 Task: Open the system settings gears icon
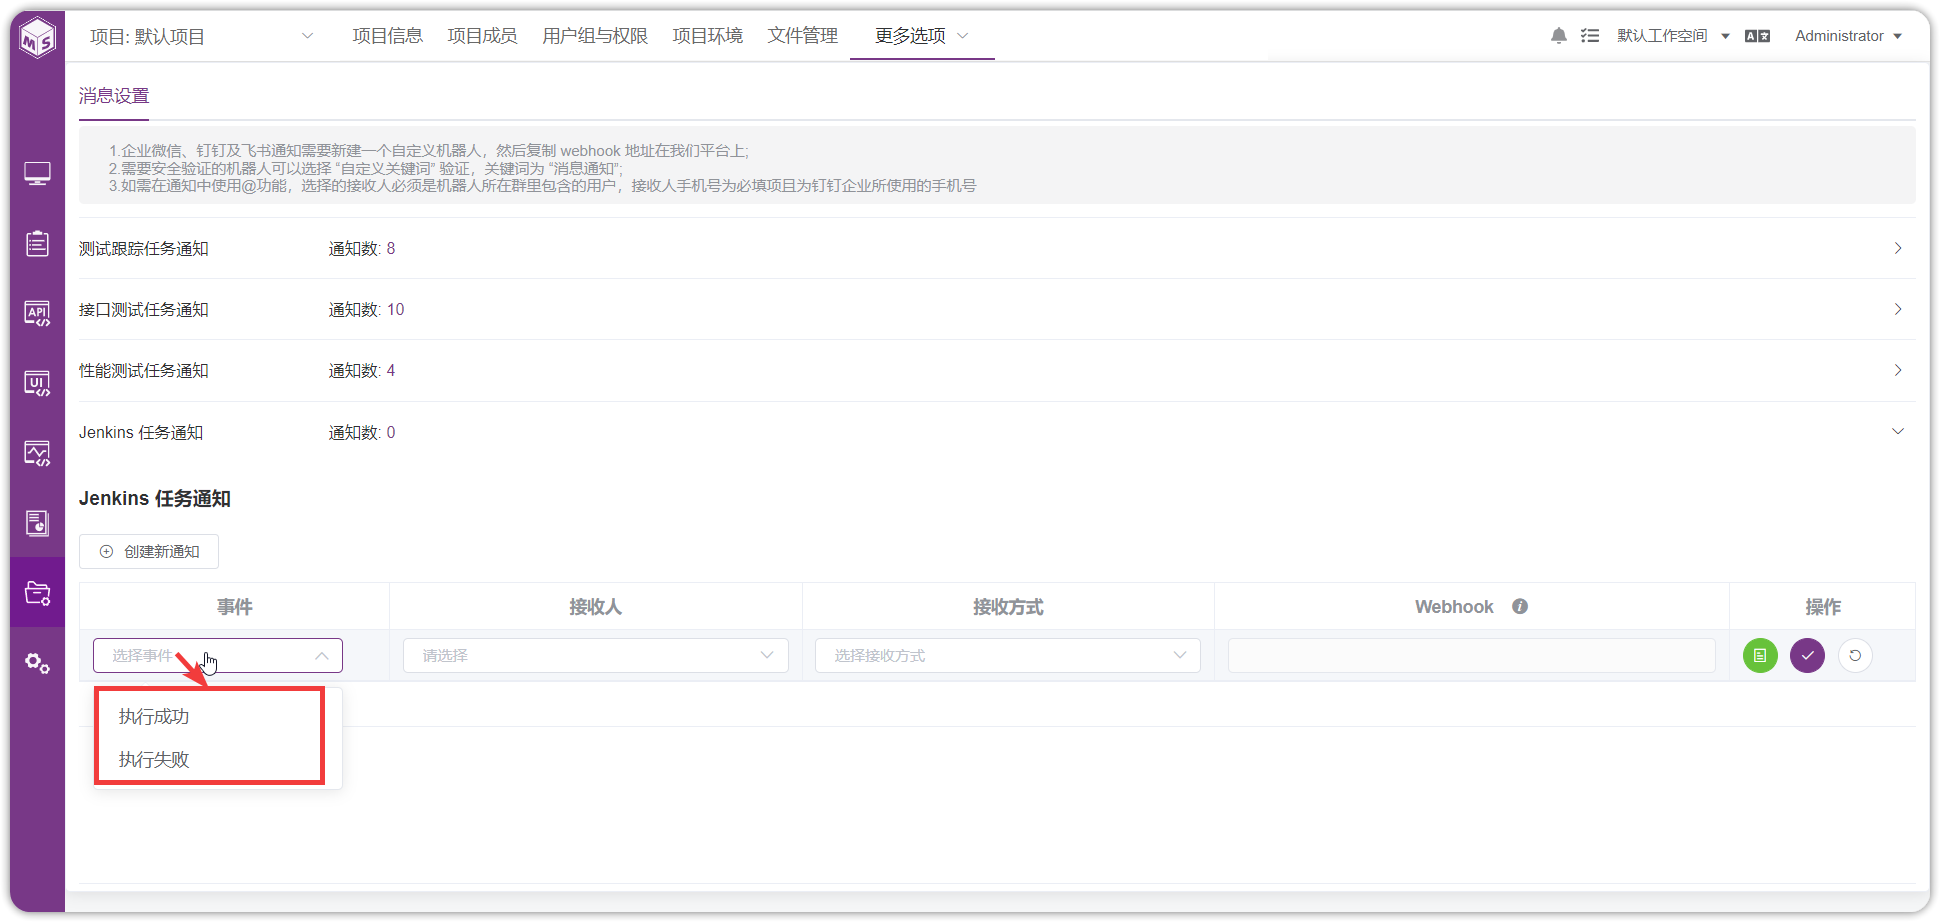click(37, 663)
